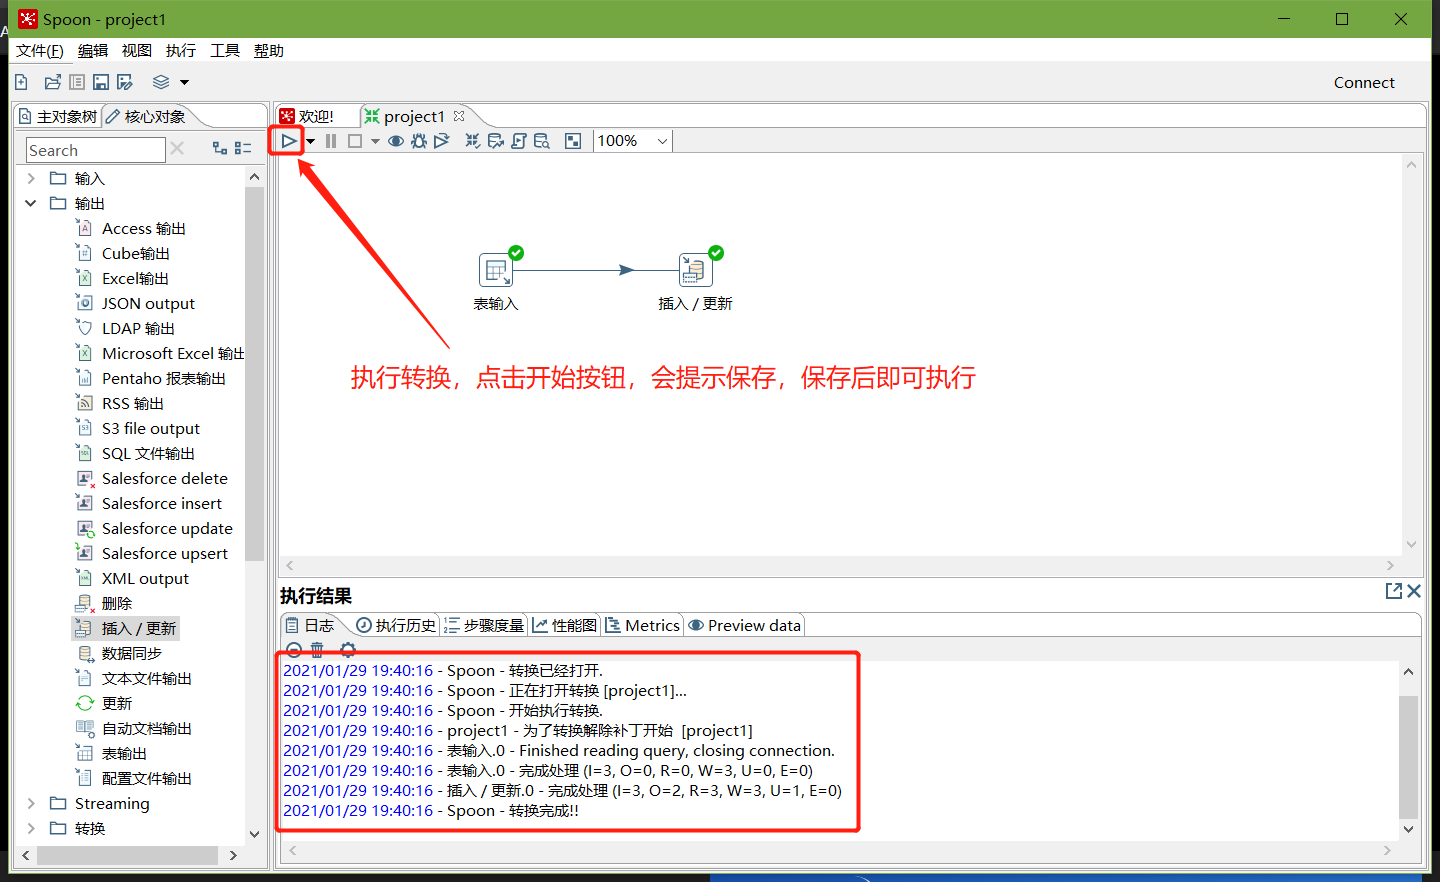Switch to the 核心对象 tab
Image resolution: width=1440 pixels, height=882 pixels.
[x=146, y=117]
